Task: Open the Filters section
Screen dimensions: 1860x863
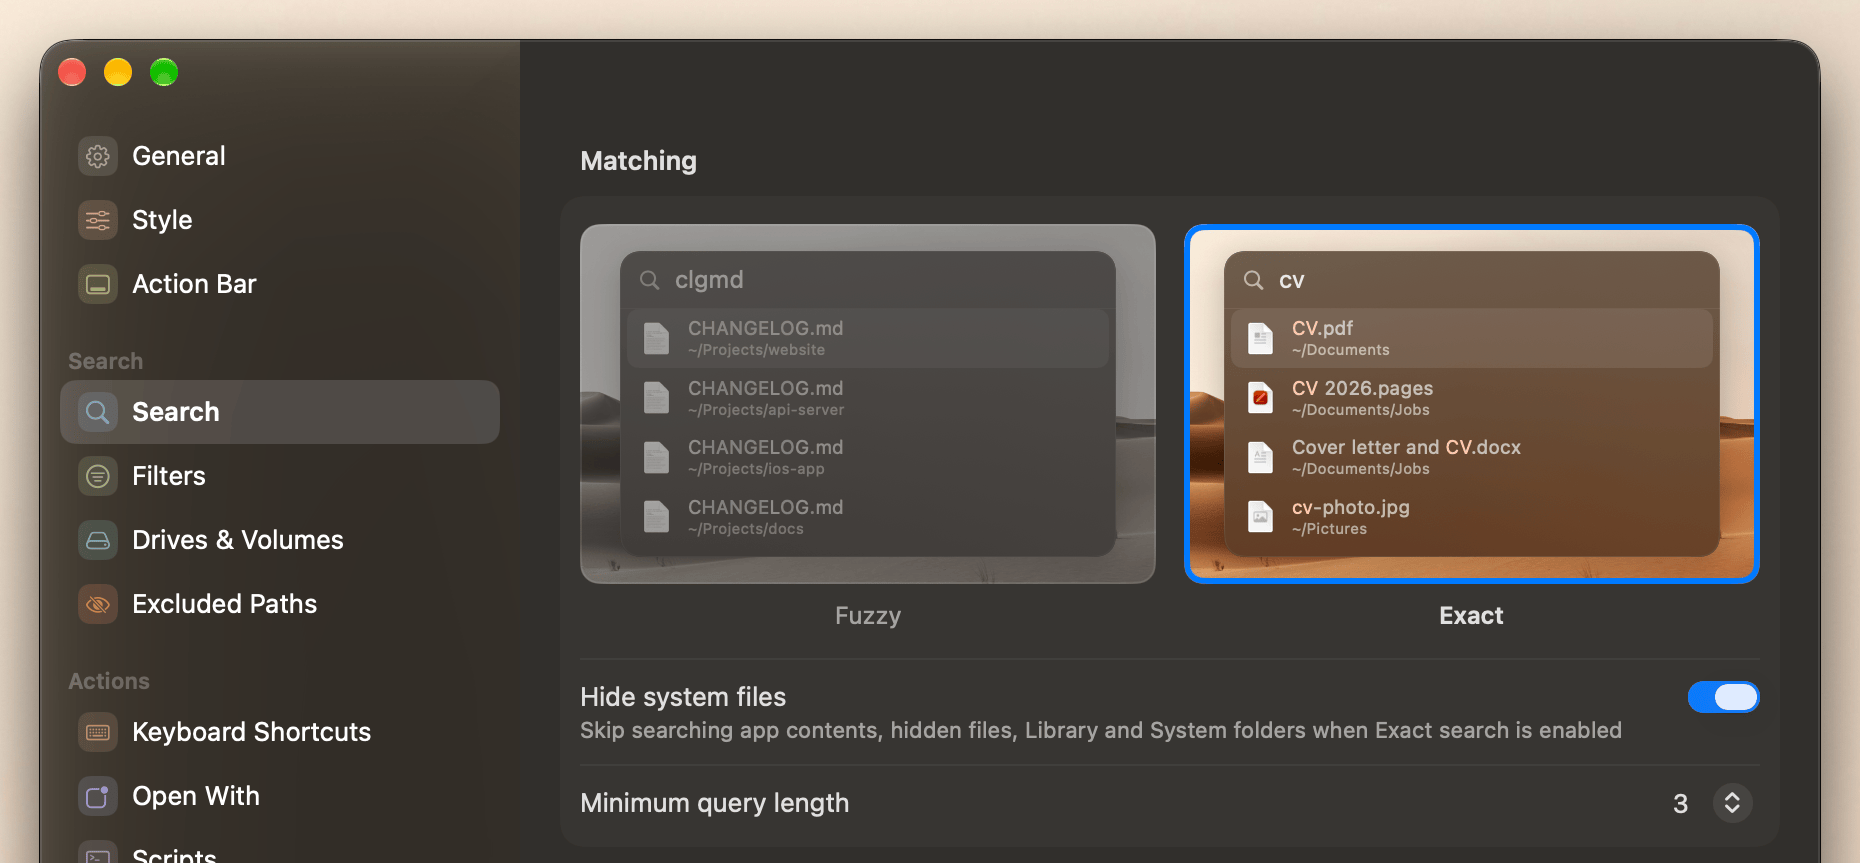Action: (x=280, y=476)
